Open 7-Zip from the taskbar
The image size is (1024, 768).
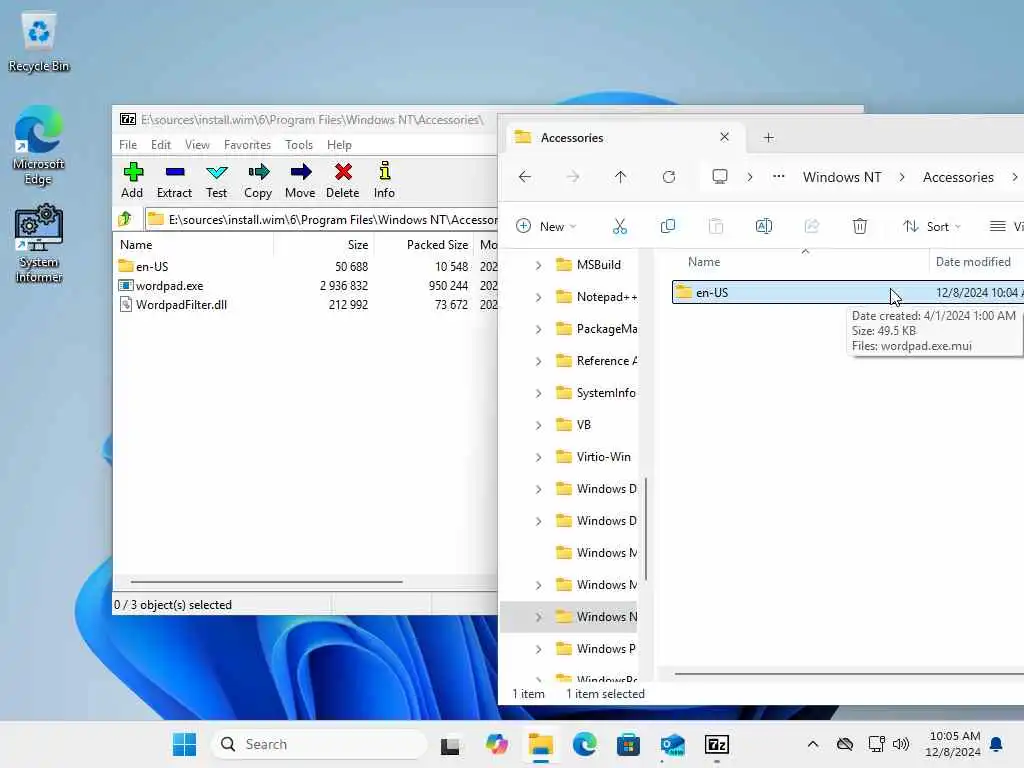[x=716, y=744]
